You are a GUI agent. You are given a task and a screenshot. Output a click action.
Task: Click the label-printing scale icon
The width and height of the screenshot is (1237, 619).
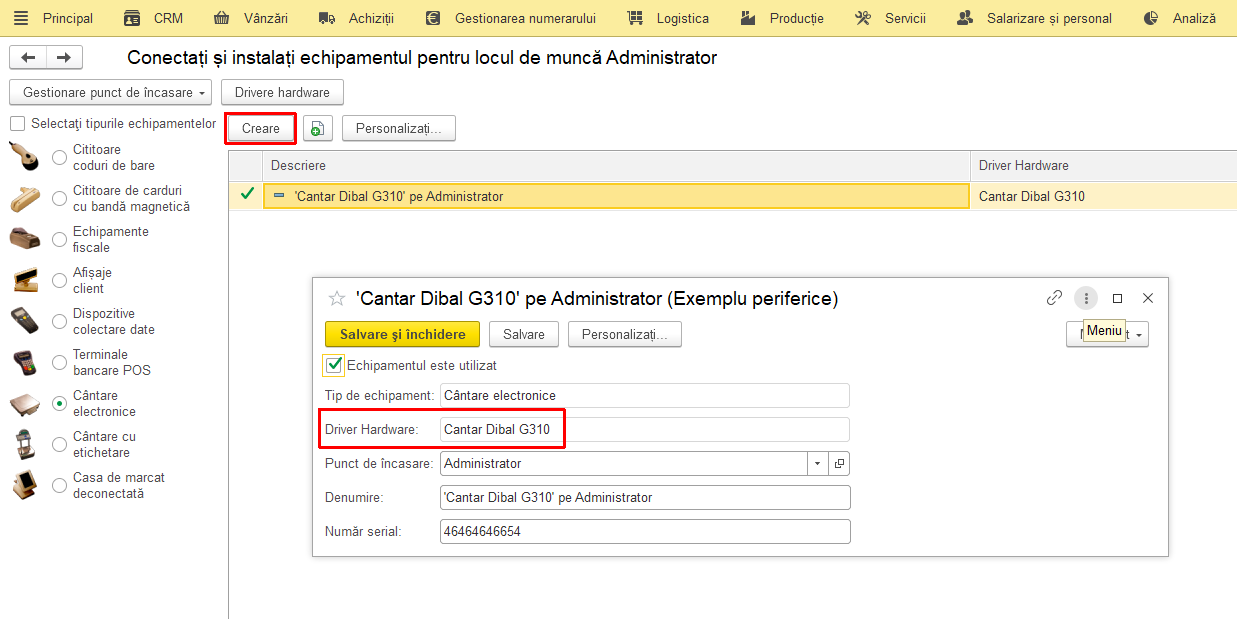coord(24,444)
